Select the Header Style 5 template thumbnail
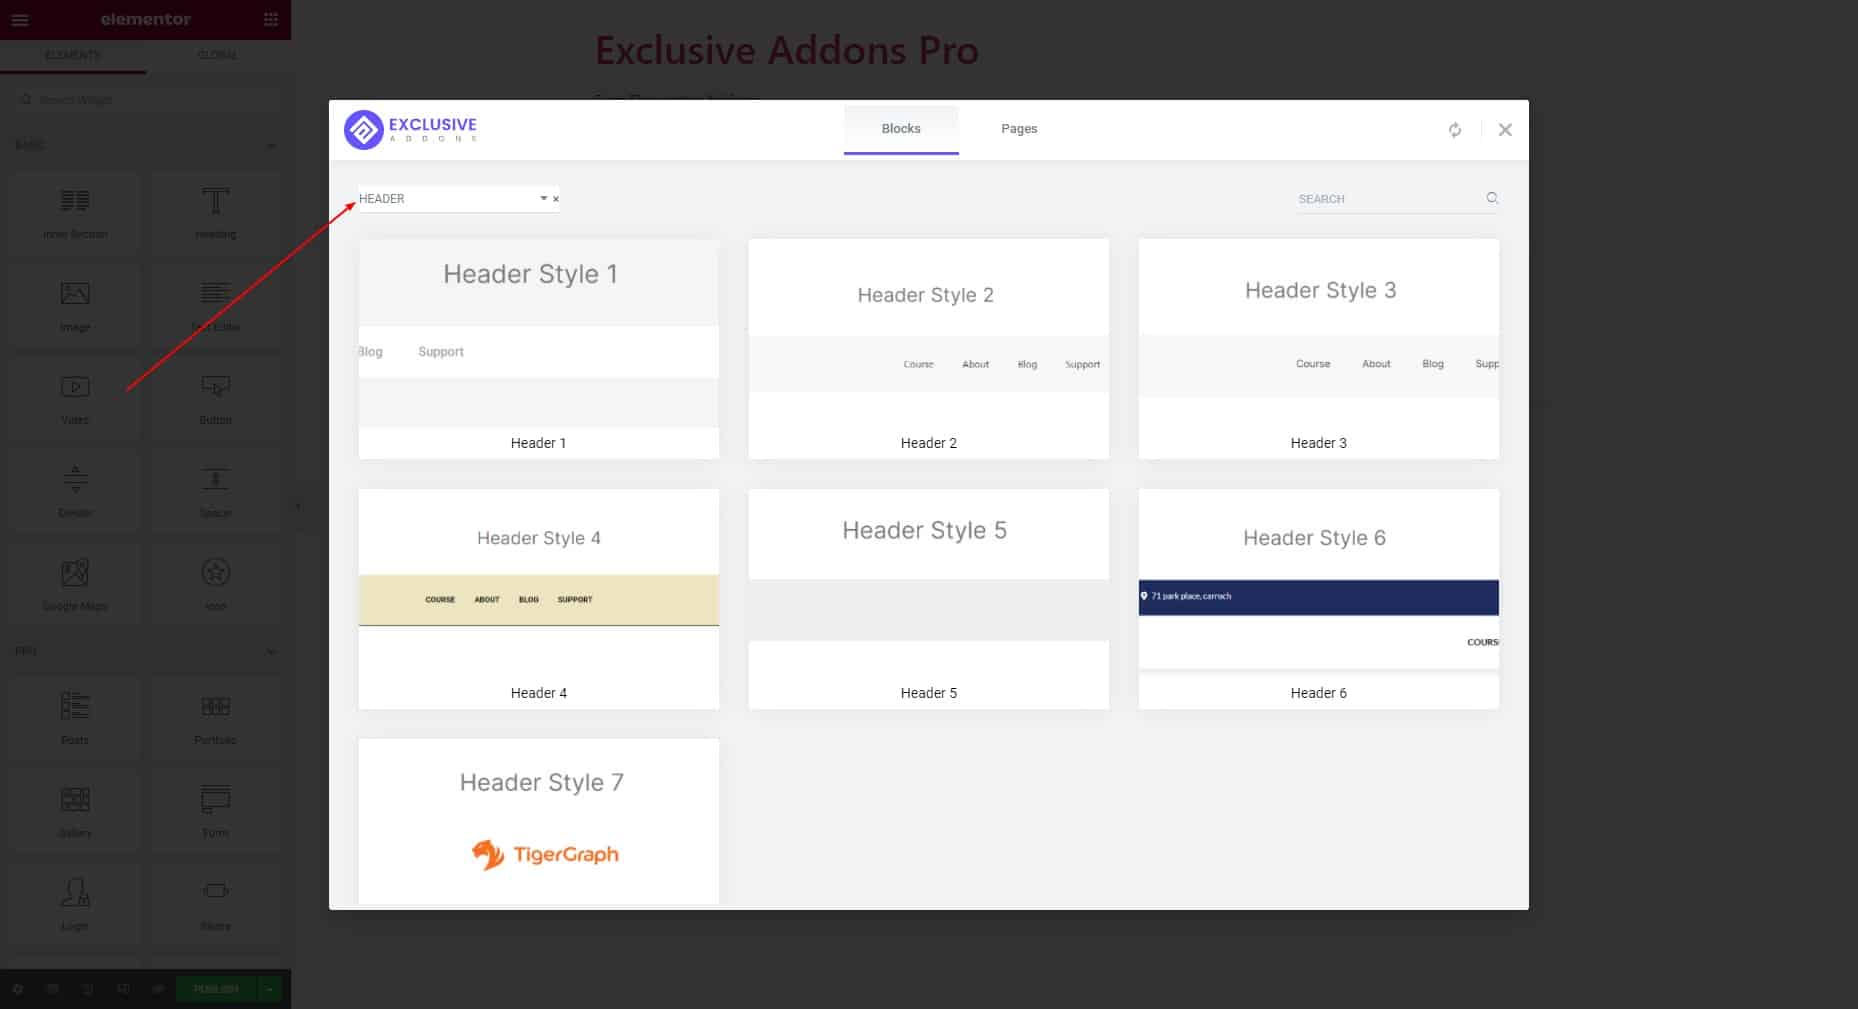Viewport: 1858px width, 1009px height. (x=929, y=583)
